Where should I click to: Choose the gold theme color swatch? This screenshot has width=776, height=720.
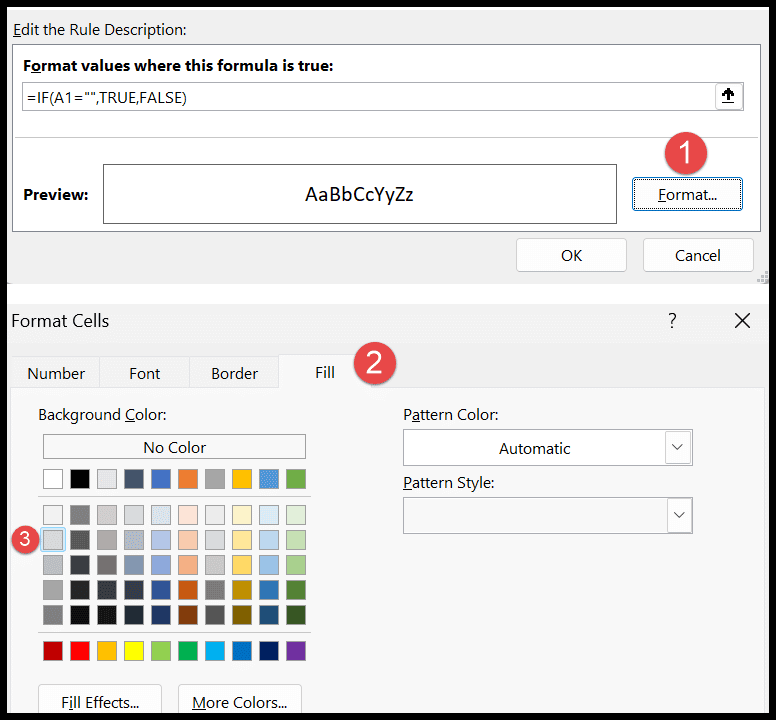(x=242, y=479)
